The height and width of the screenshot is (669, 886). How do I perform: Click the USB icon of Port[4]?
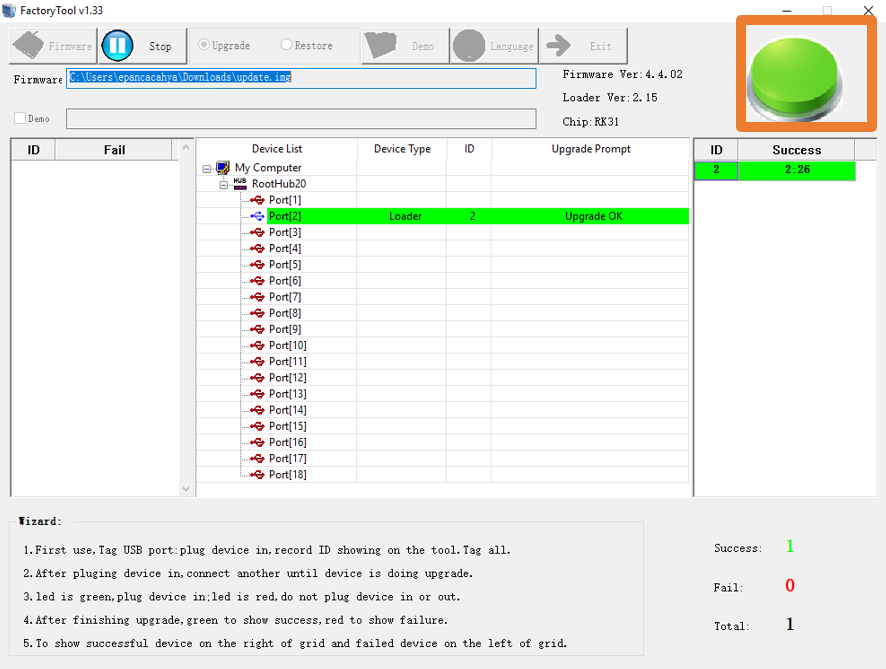[257, 249]
